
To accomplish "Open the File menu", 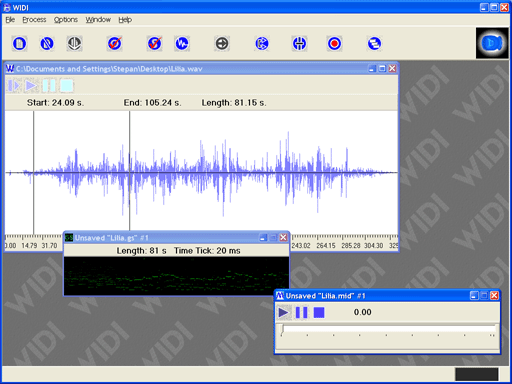I will [10, 20].
